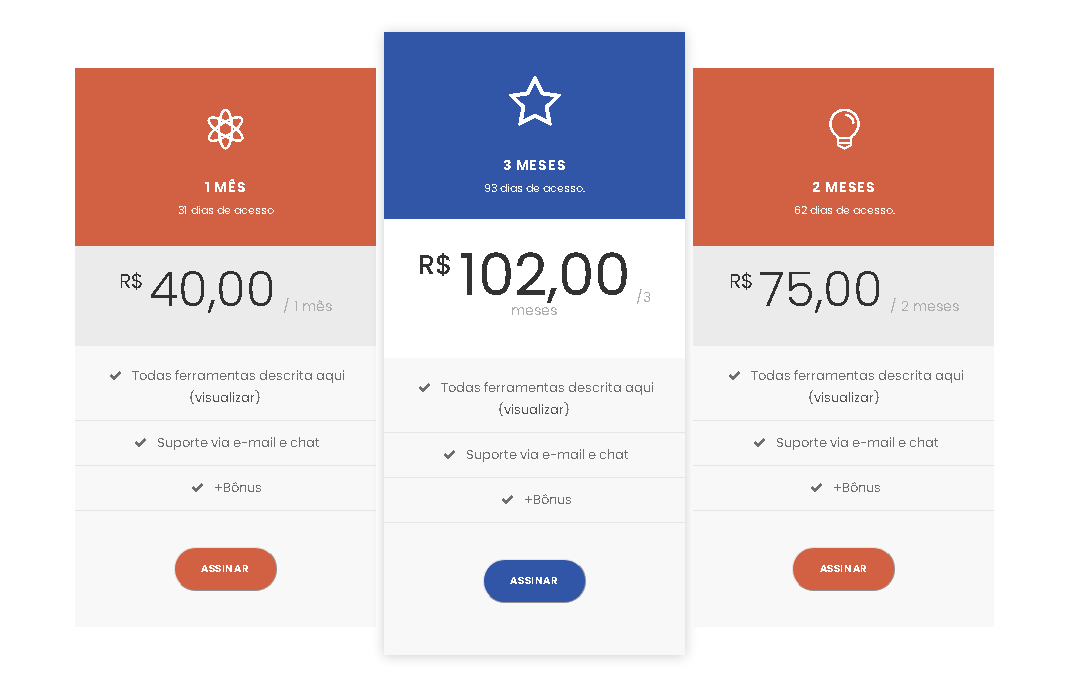Click the R$ 75,00 price
1066x675 pixels.
(805, 290)
